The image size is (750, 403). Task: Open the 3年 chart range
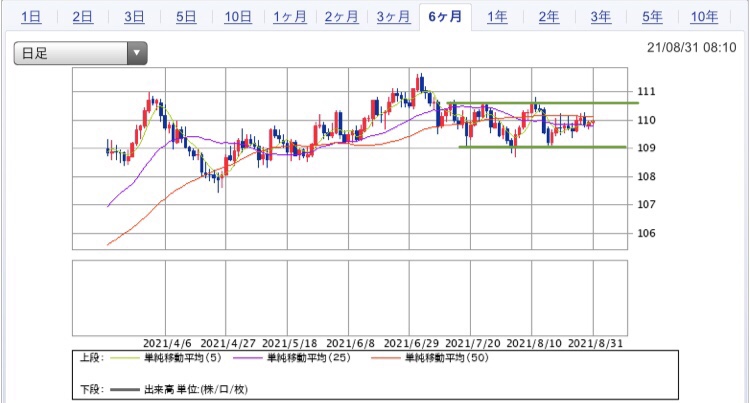tap(600, 17)
